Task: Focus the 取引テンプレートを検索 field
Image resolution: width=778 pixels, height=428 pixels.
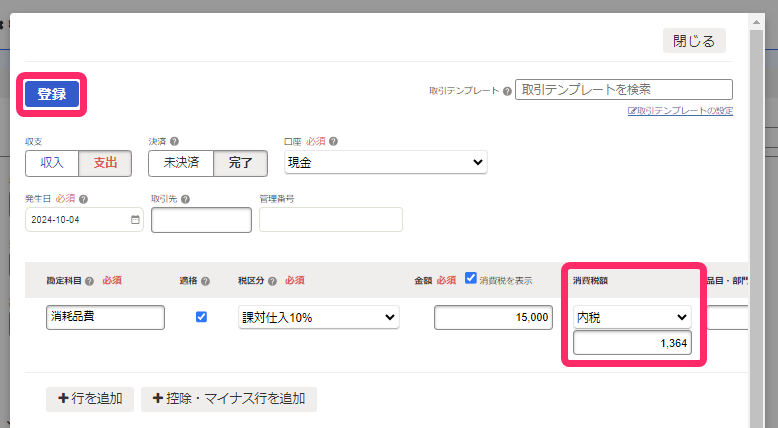Action: [x=624, y=89]
